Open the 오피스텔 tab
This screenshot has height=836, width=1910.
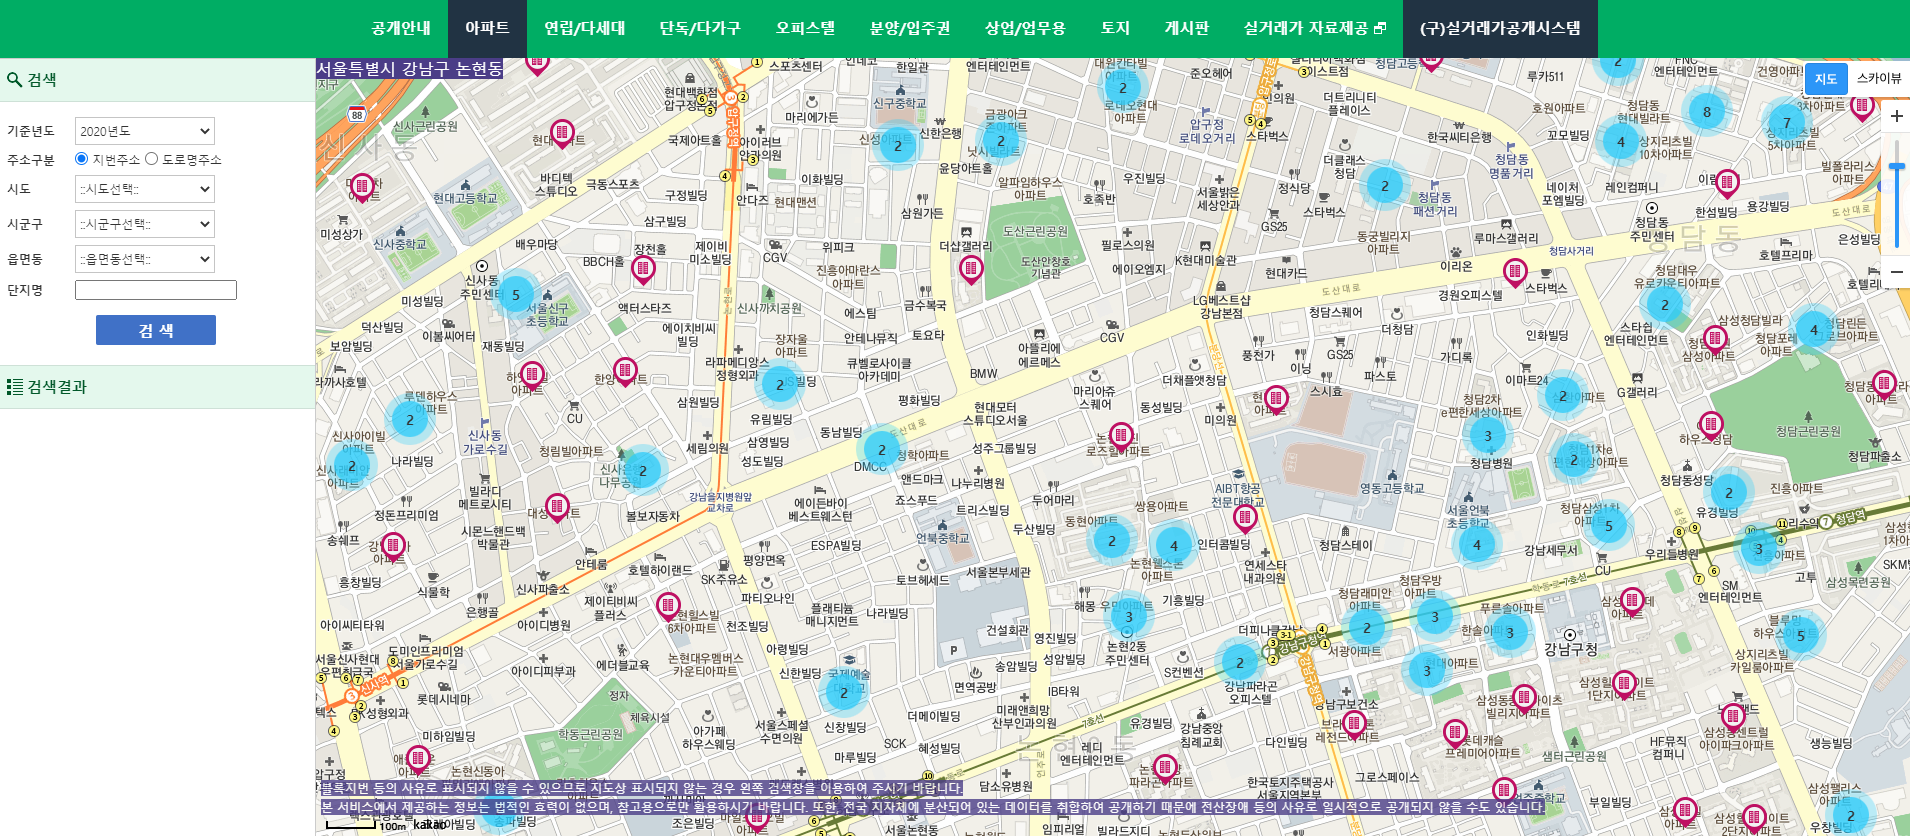pyautogui.click(x=805, y=28)
